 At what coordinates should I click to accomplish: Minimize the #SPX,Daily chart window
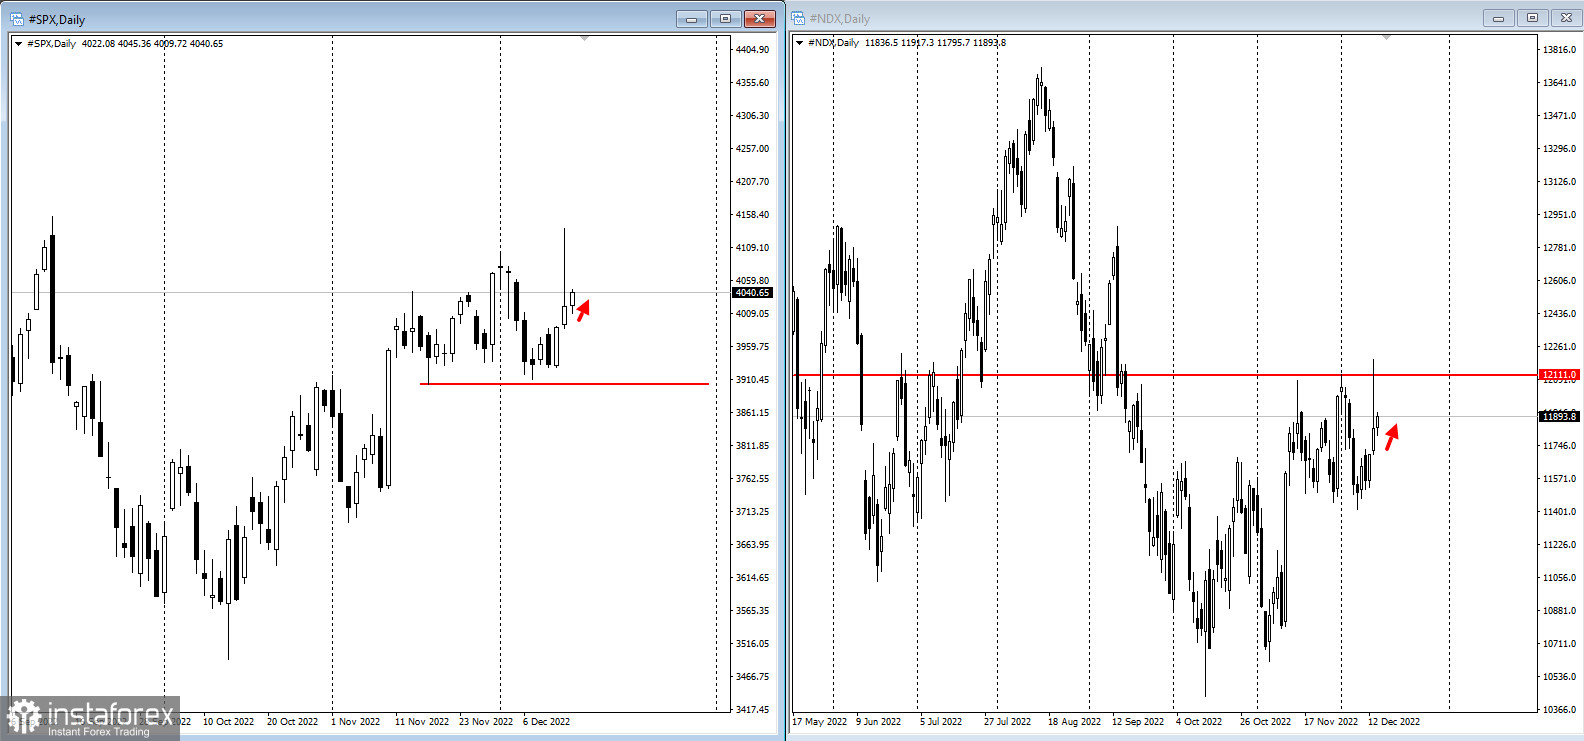691,19
